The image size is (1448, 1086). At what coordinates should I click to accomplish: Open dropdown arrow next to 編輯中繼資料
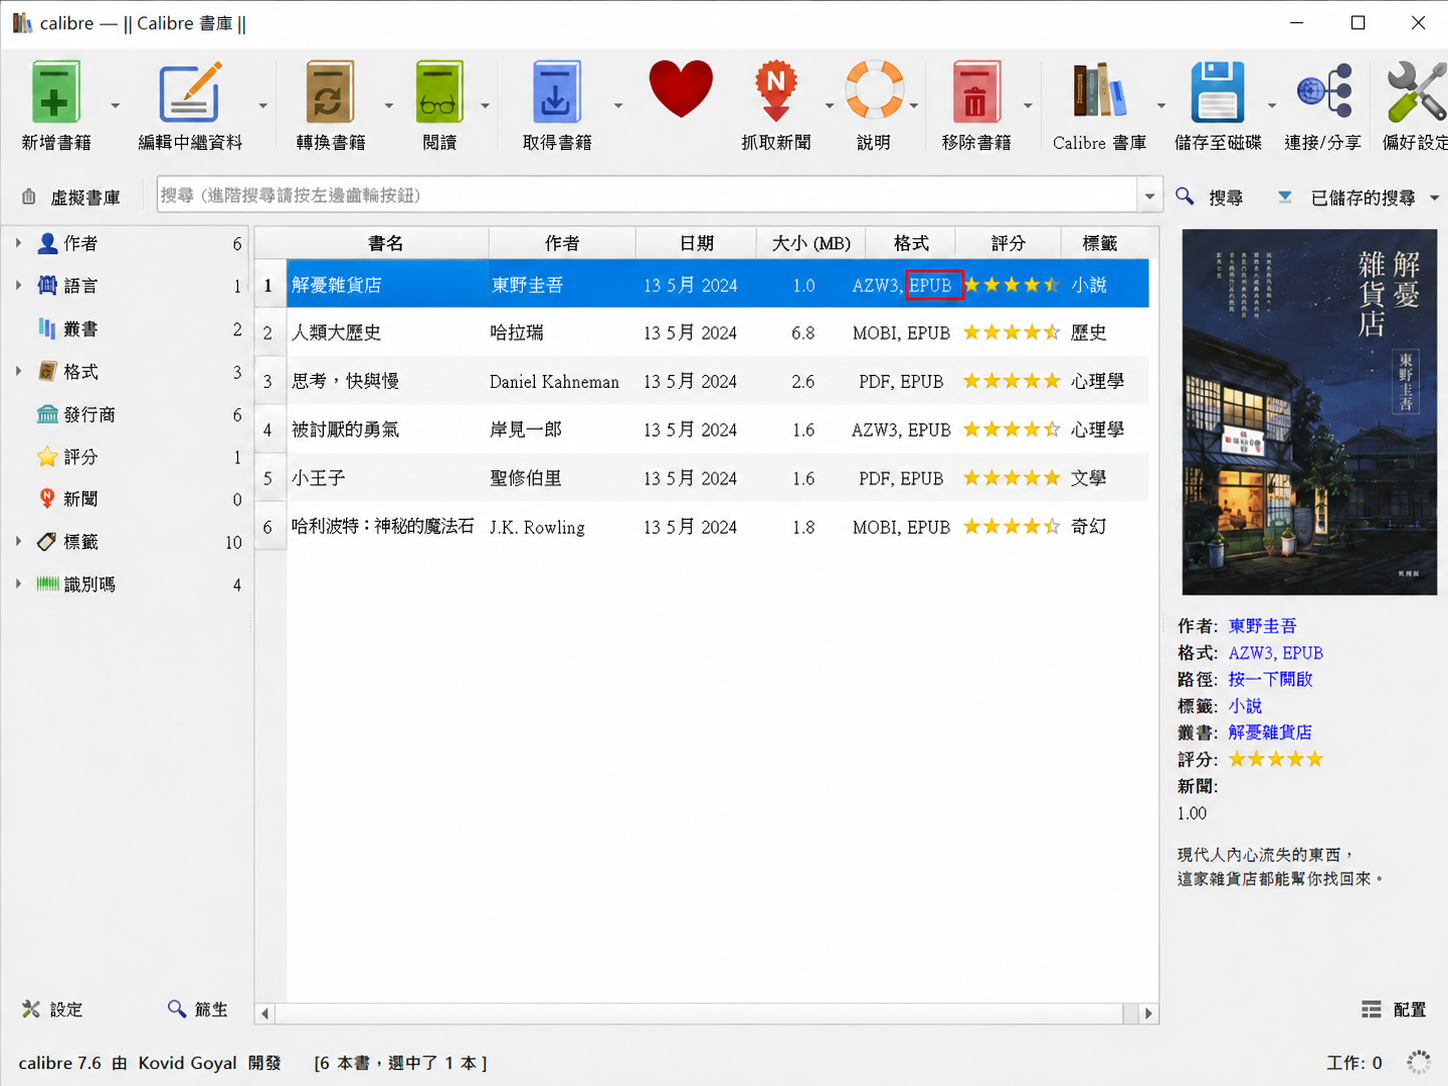(x=263, y=105)
